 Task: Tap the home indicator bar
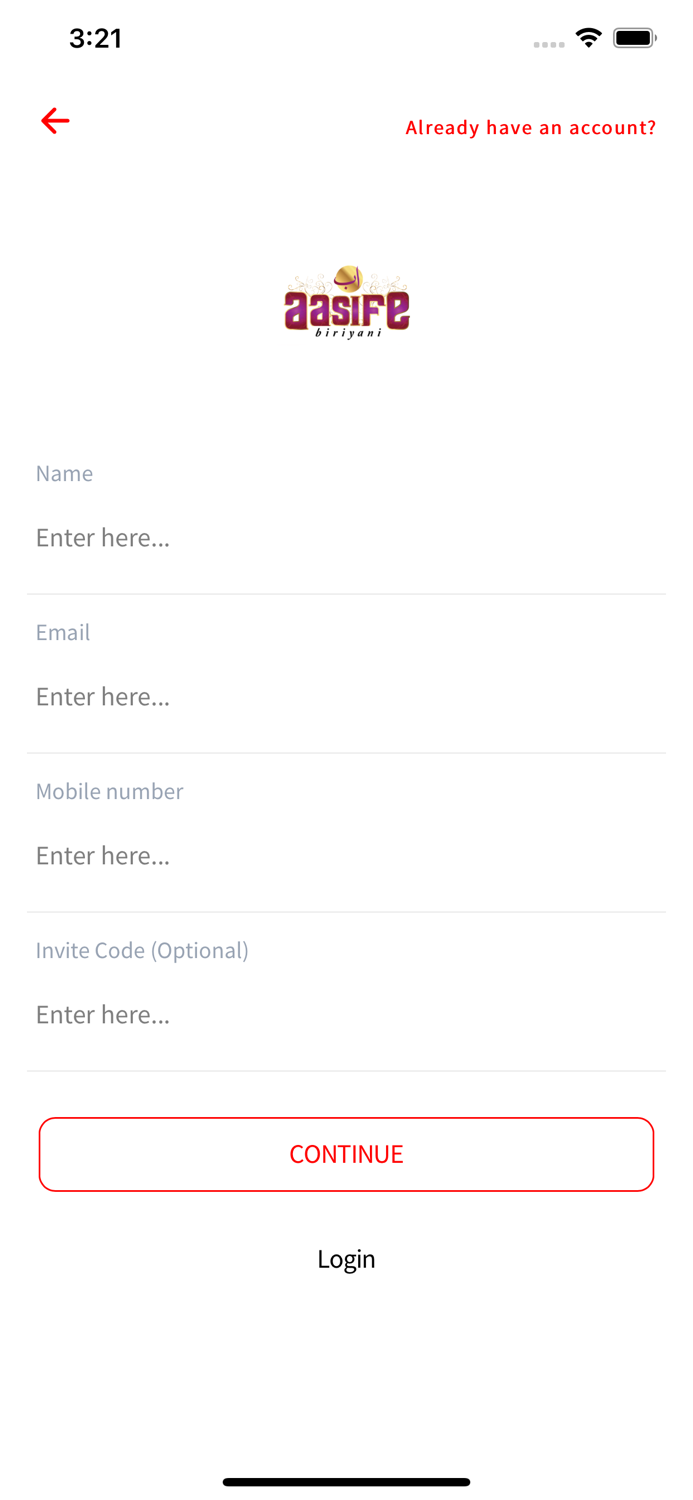346,1482
